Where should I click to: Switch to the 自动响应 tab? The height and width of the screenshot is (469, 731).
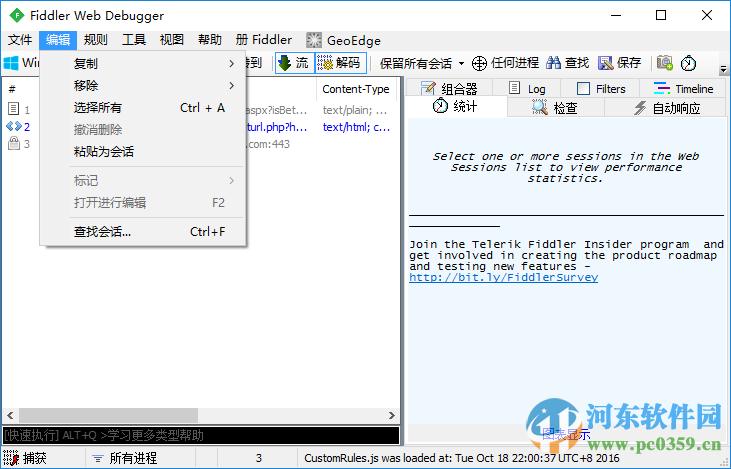tap(666, 108)
